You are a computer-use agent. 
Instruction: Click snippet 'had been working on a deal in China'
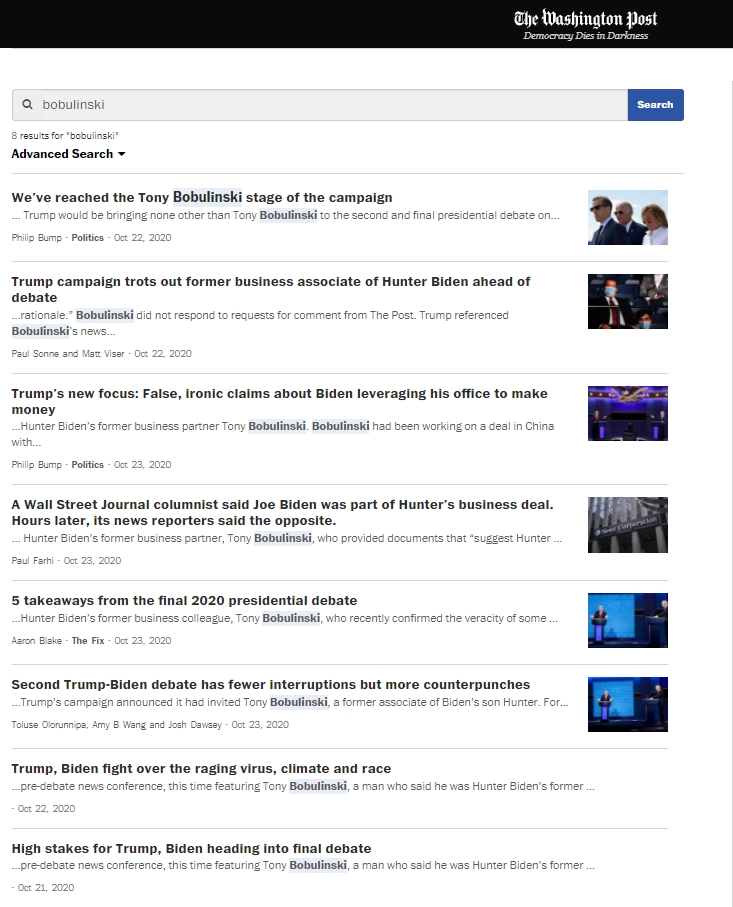pos(463,426)
